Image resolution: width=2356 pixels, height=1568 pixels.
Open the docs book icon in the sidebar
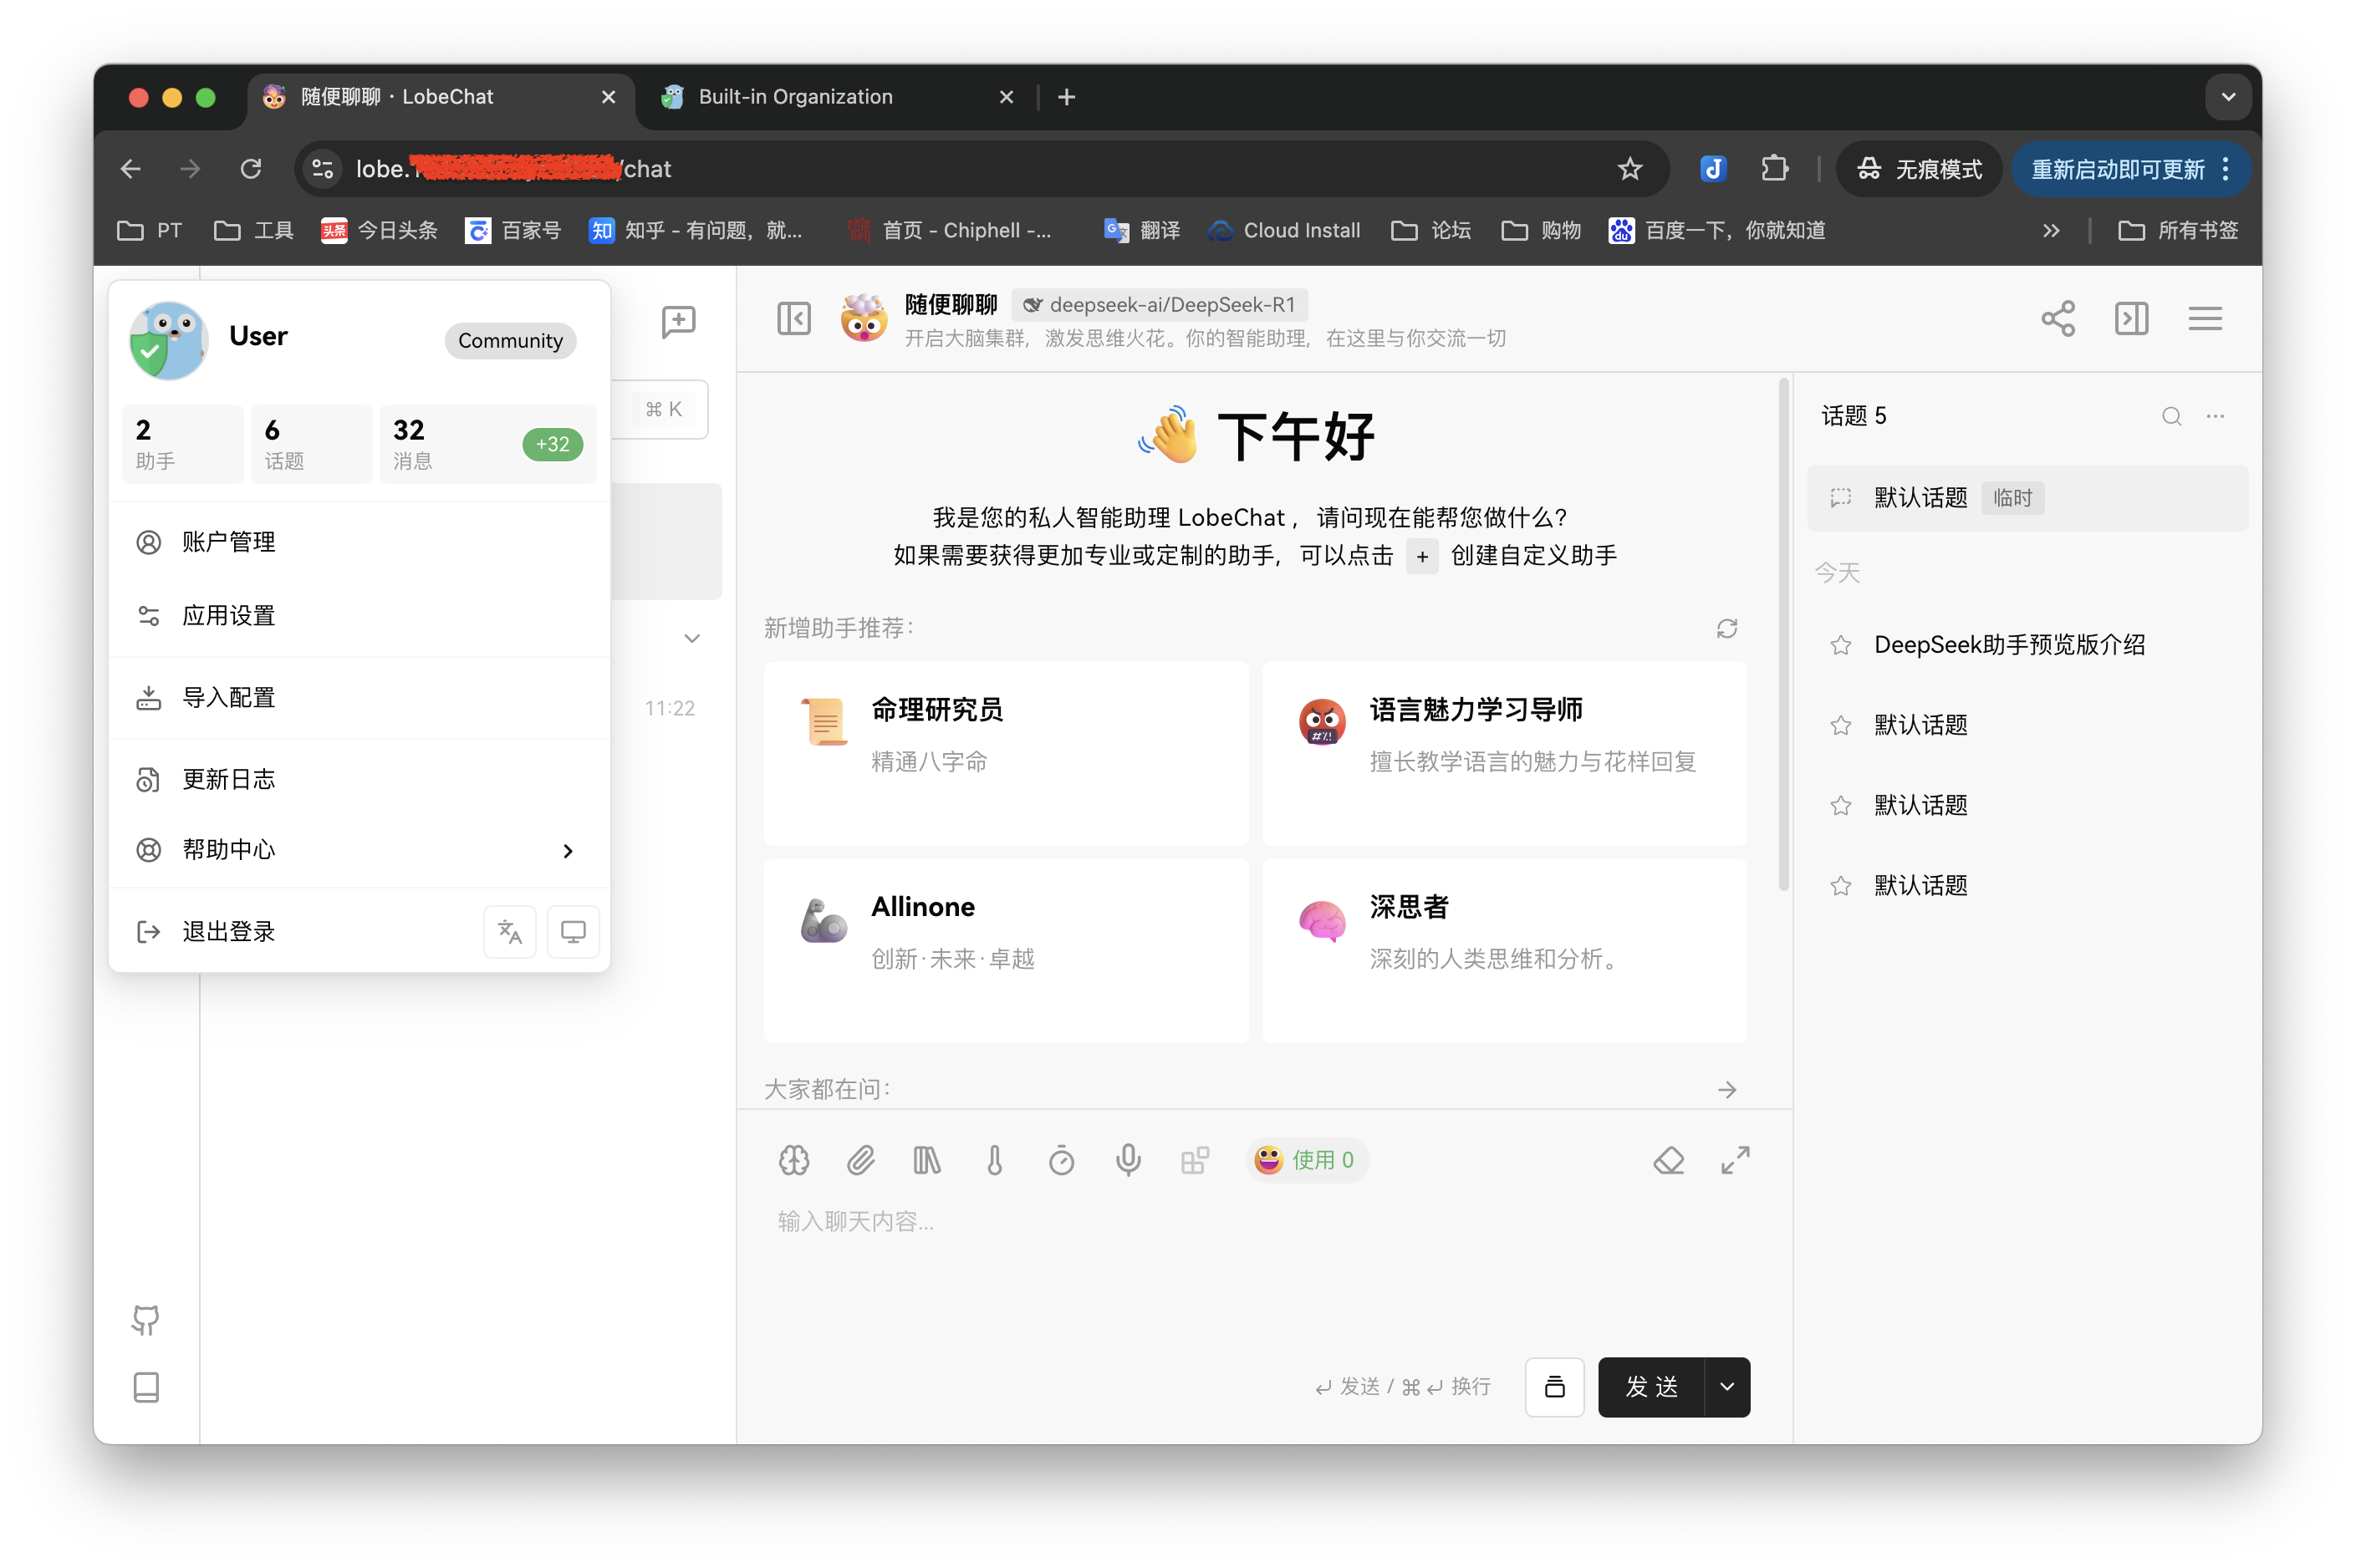click(146, 1387)
